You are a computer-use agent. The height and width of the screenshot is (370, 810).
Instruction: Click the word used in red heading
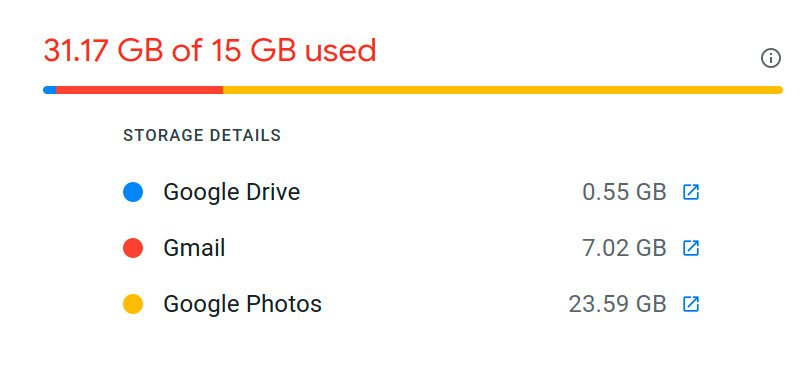click(x=340, y=51)
